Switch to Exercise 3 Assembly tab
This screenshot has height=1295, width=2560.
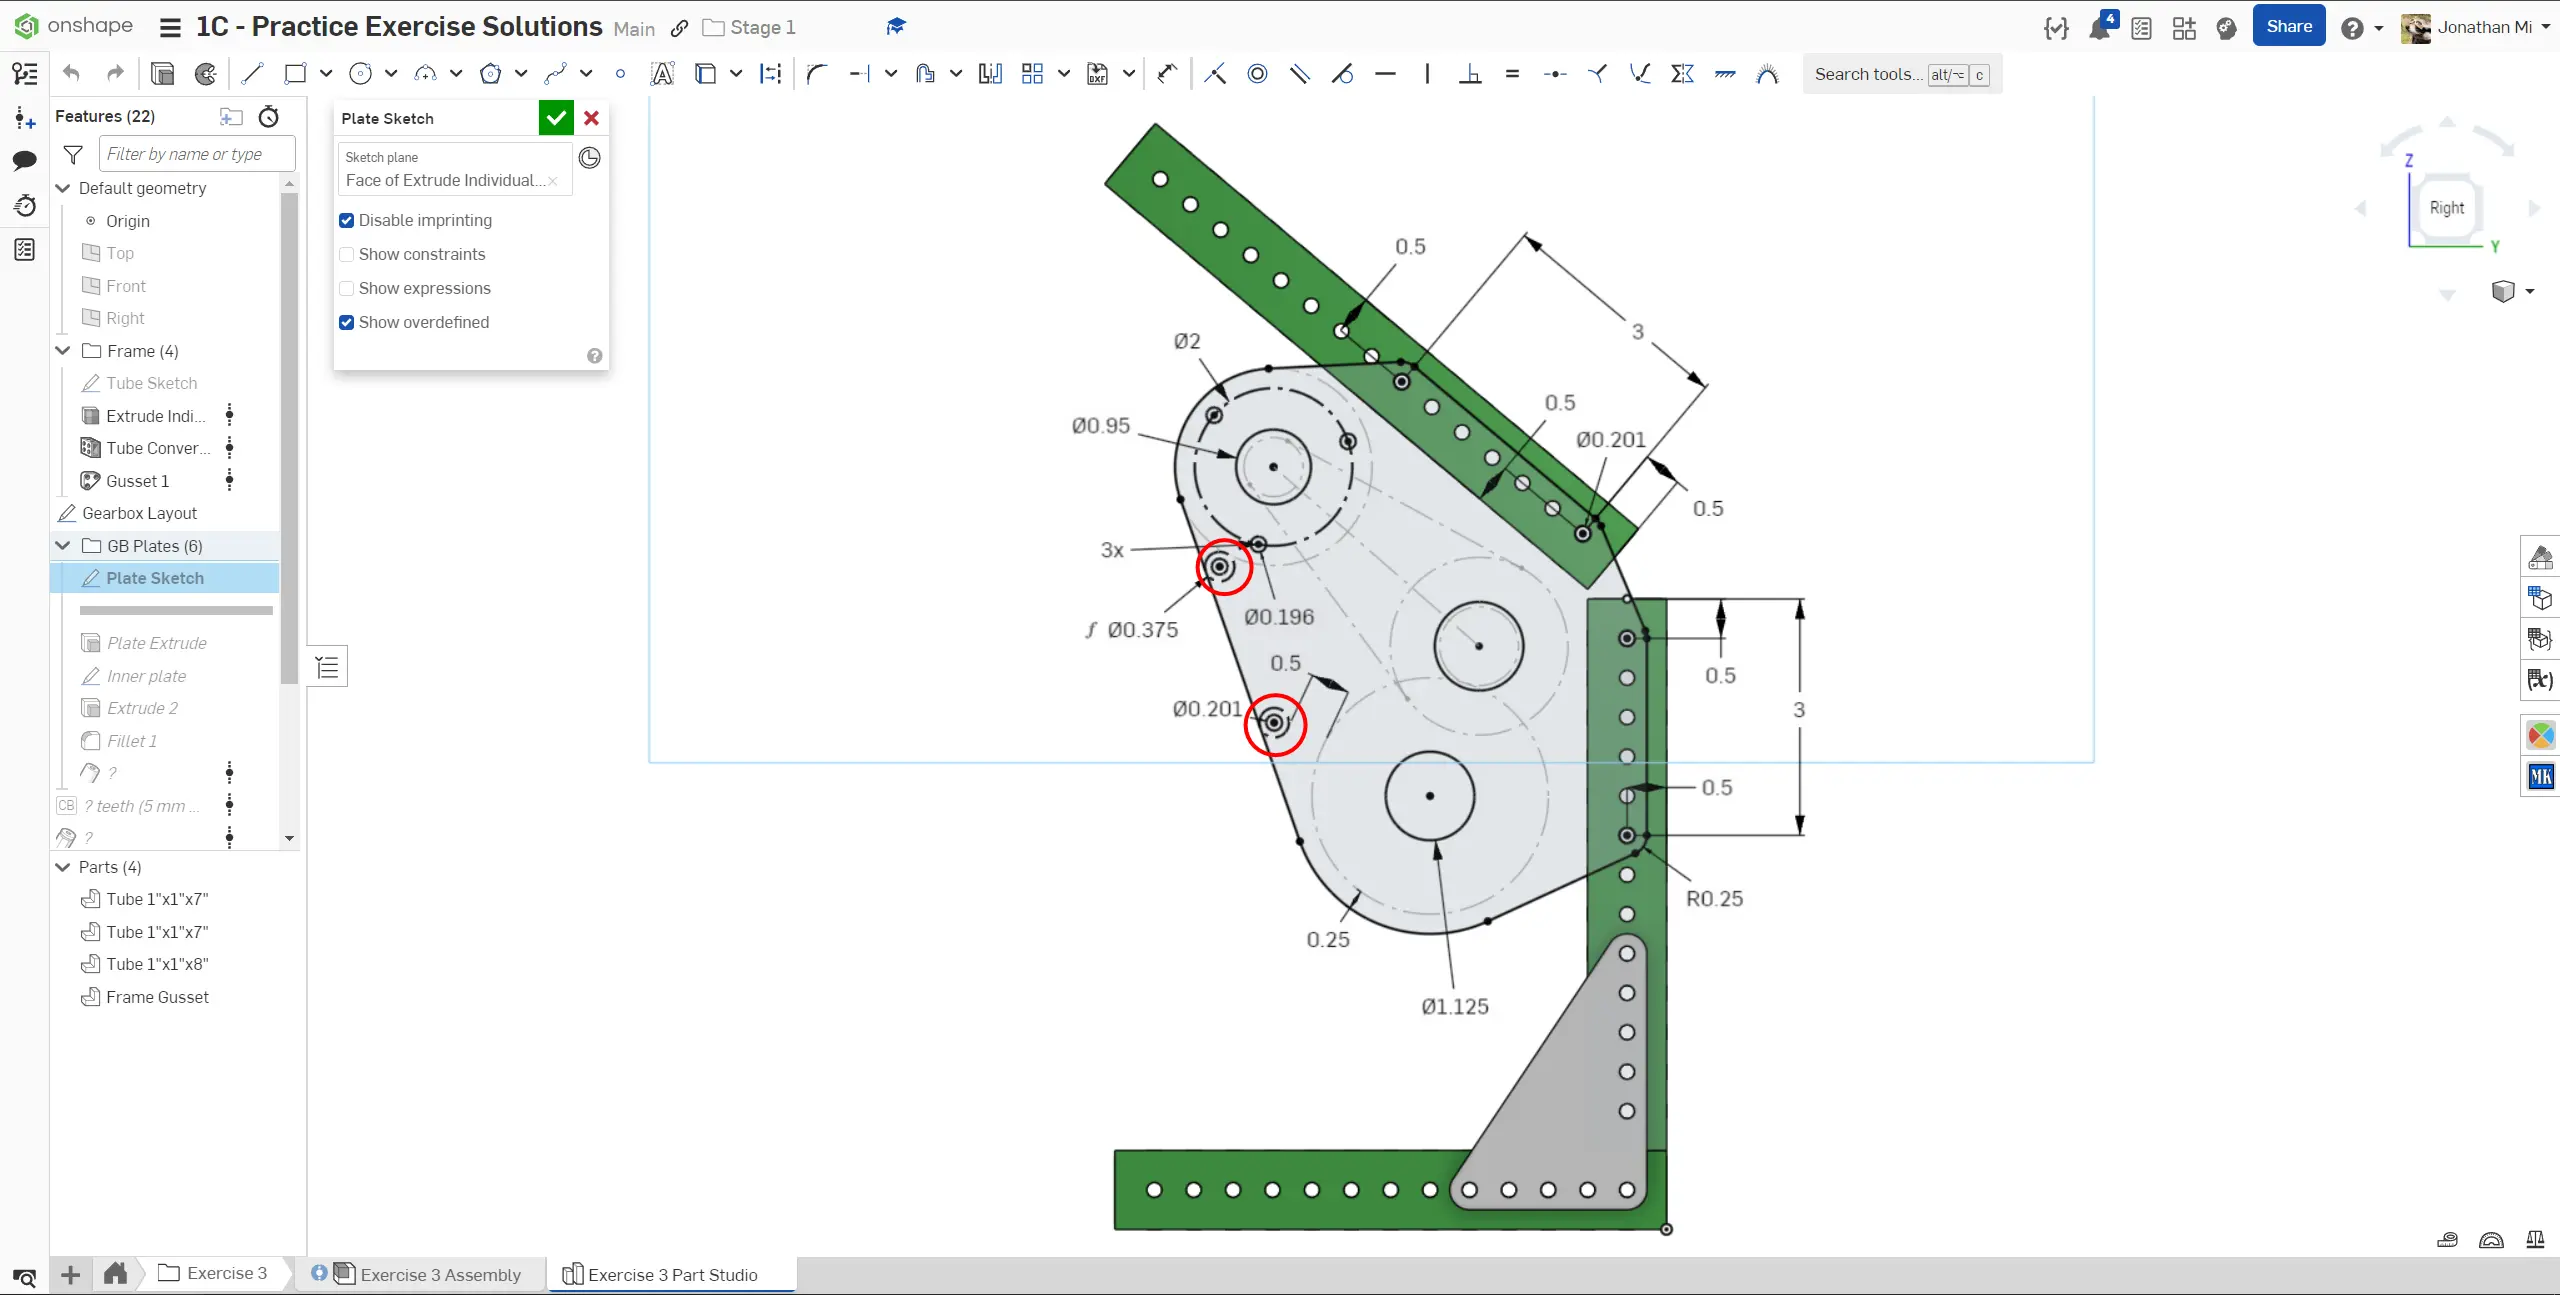439,1274
